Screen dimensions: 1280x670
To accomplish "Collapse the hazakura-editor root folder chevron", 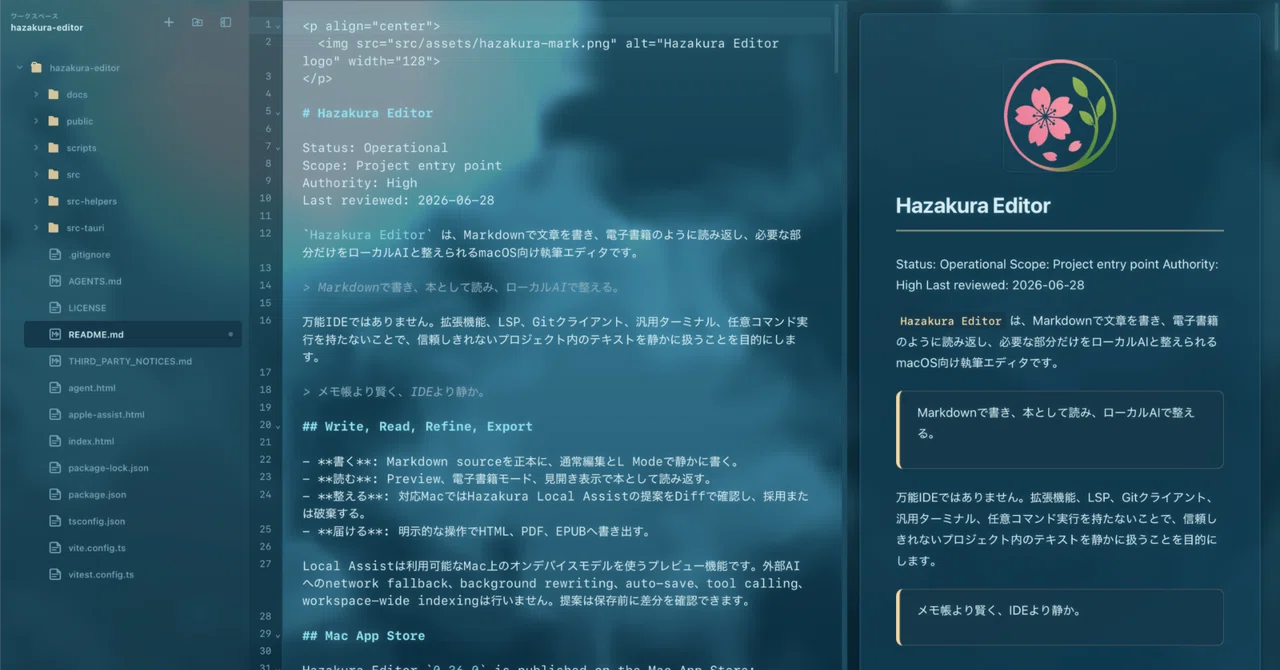I will (x=19, y=68).
